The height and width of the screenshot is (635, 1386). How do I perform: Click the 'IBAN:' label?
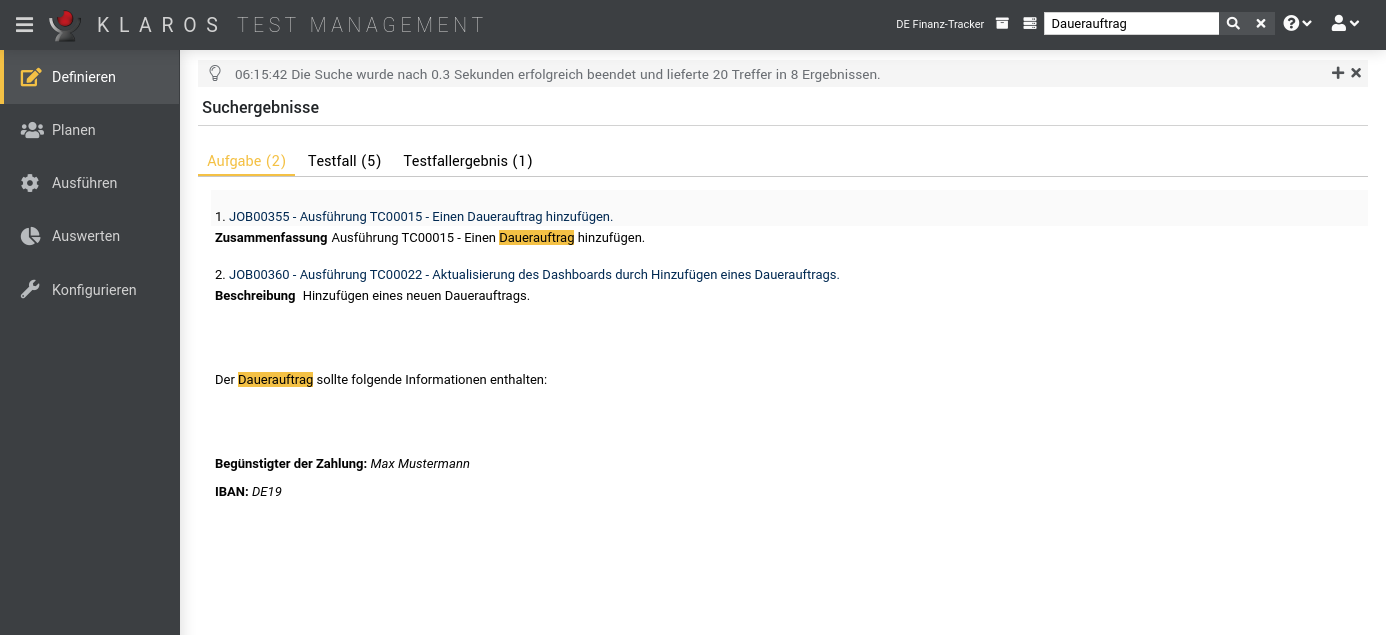[231, 492]
